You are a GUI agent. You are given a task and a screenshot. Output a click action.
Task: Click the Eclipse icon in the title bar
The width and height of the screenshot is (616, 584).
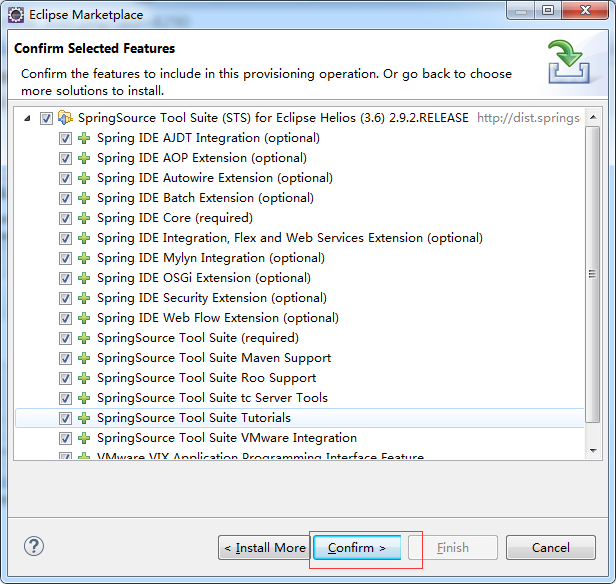point(16,15)
